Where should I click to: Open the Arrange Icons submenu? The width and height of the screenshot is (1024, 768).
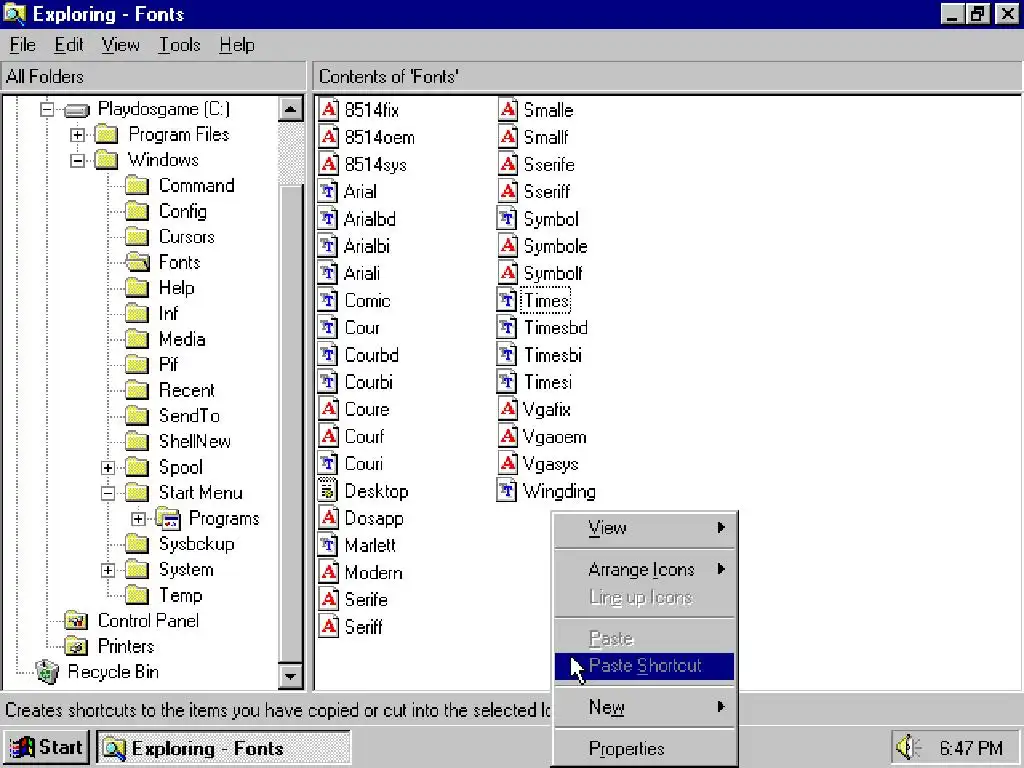(x=645, y=569)
